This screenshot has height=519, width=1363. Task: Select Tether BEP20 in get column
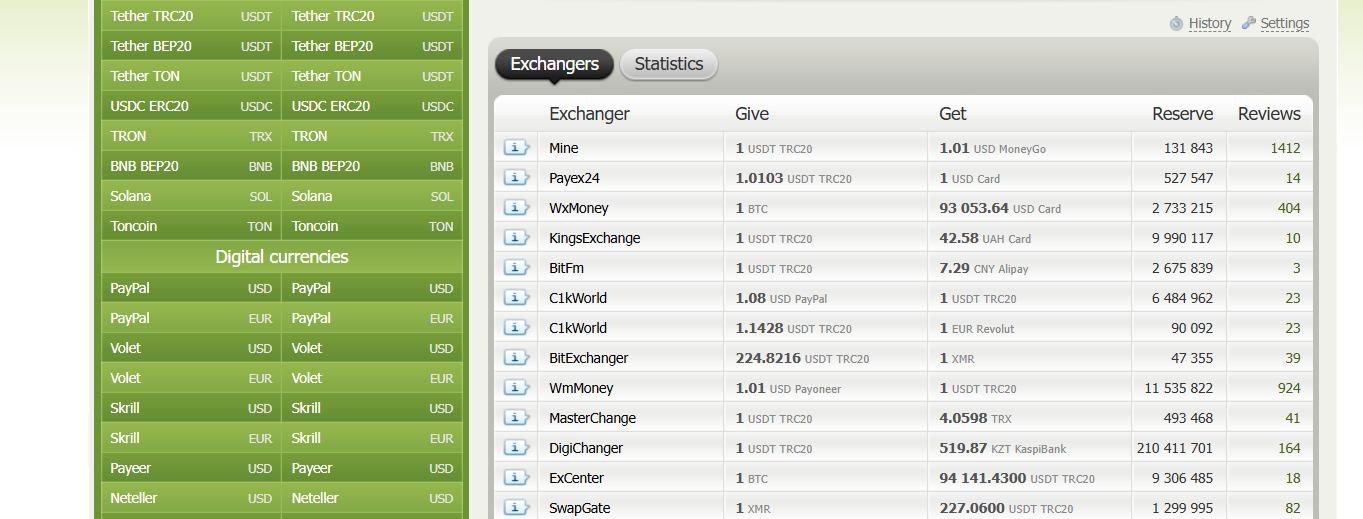(372, 46)
